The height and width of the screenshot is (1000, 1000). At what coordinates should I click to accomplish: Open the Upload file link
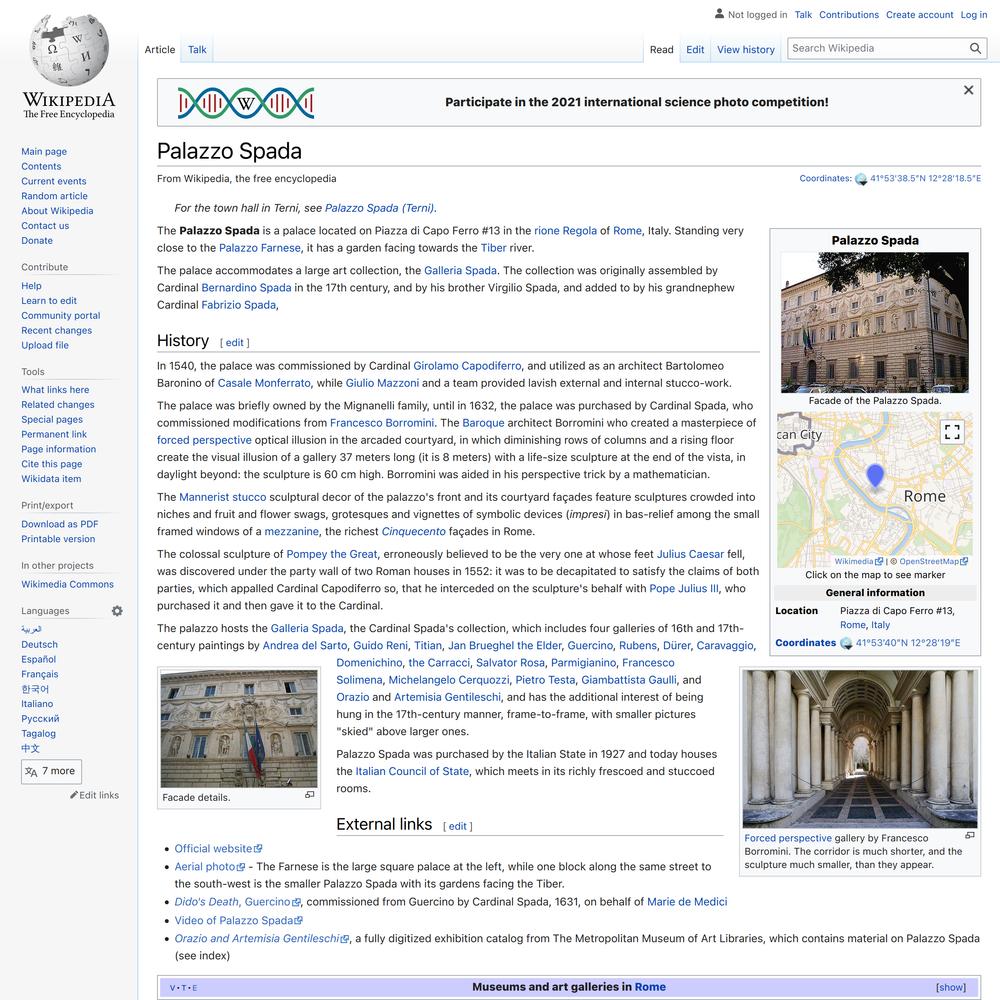pyautogui.click(x=45, y=345)
